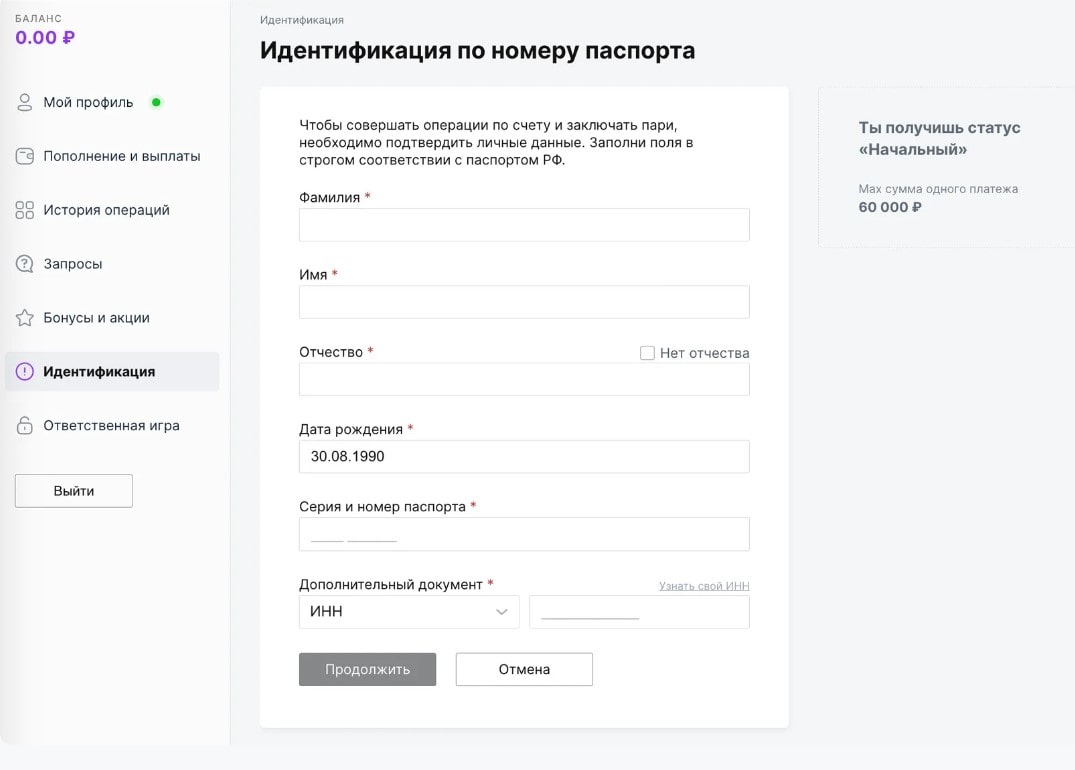This screenshot has height=770, width=1075.
Task: Click the chevron arrow in ИНН selector
Action: (x=502, y=612)
